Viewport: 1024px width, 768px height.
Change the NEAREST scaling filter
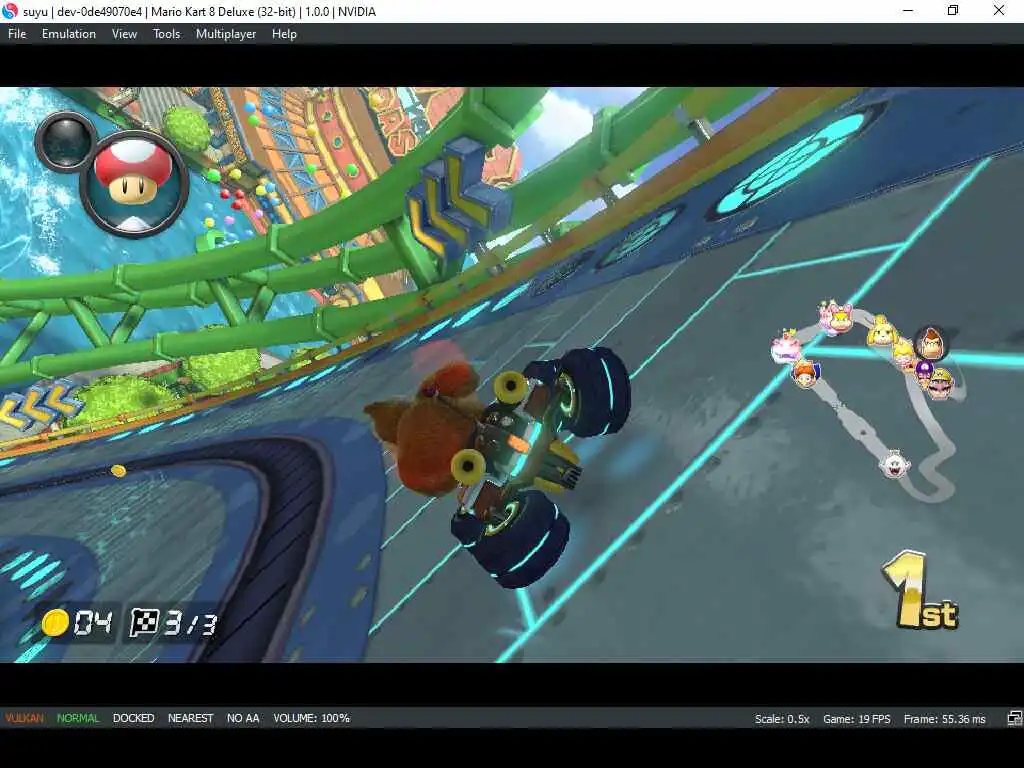coord(191,718)
